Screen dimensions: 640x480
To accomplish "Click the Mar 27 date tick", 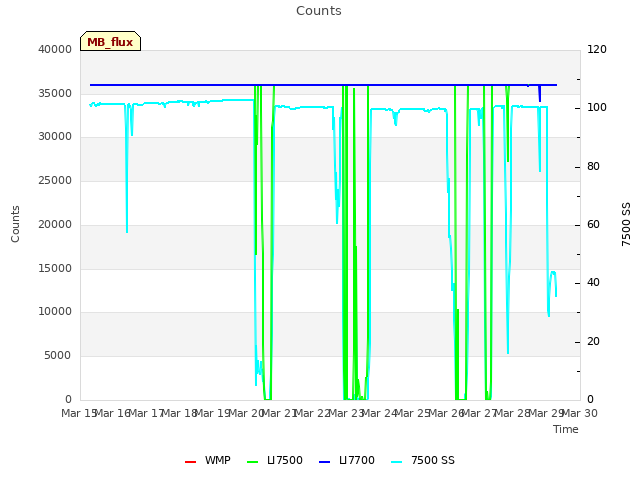I will (x=480, y=413).
